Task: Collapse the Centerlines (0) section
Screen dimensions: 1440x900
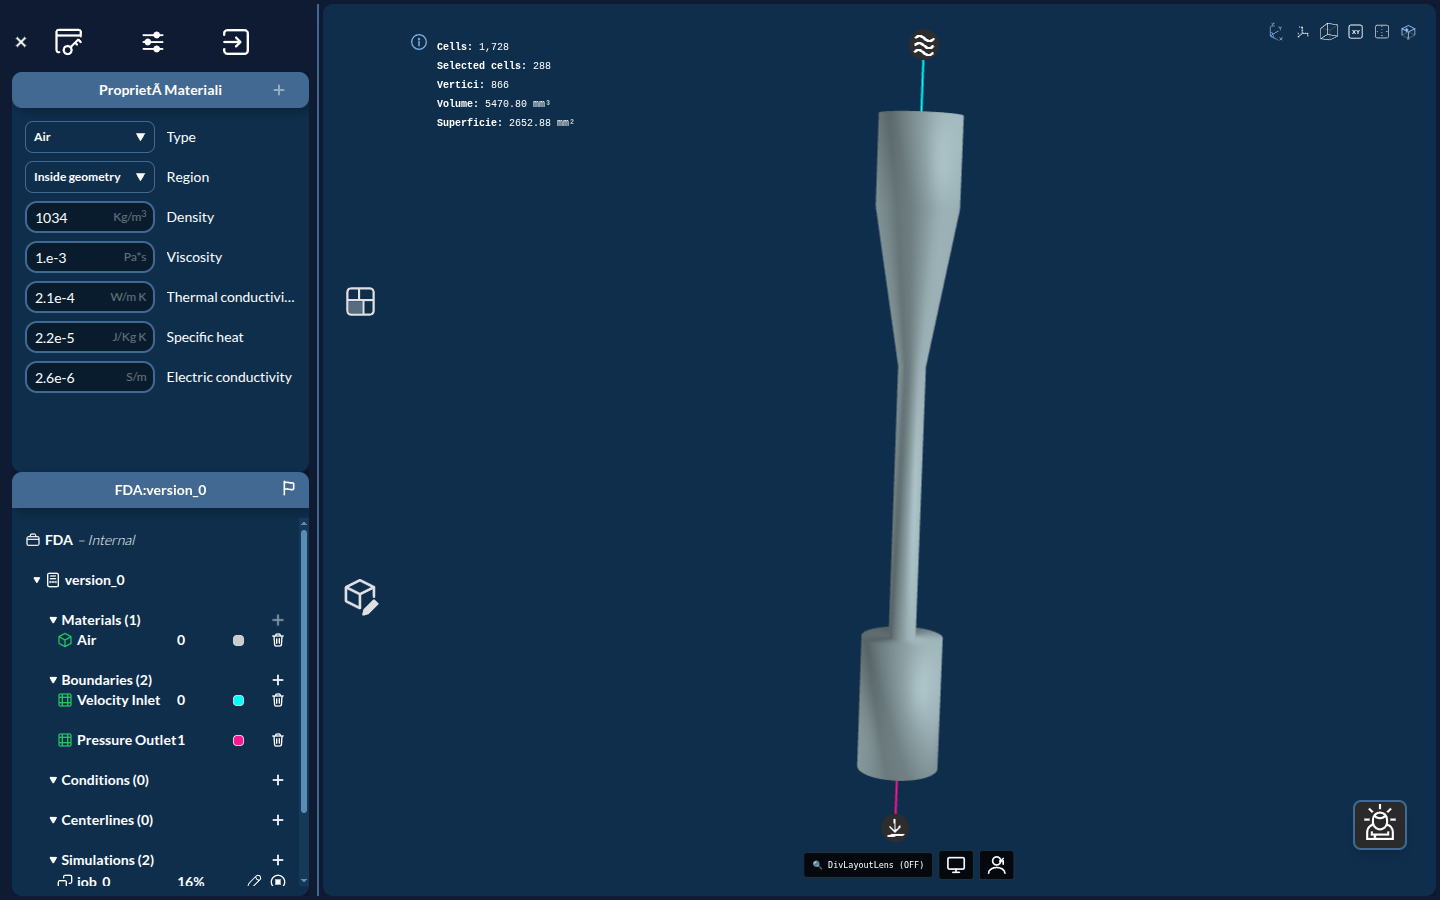Action: (53, 820)
